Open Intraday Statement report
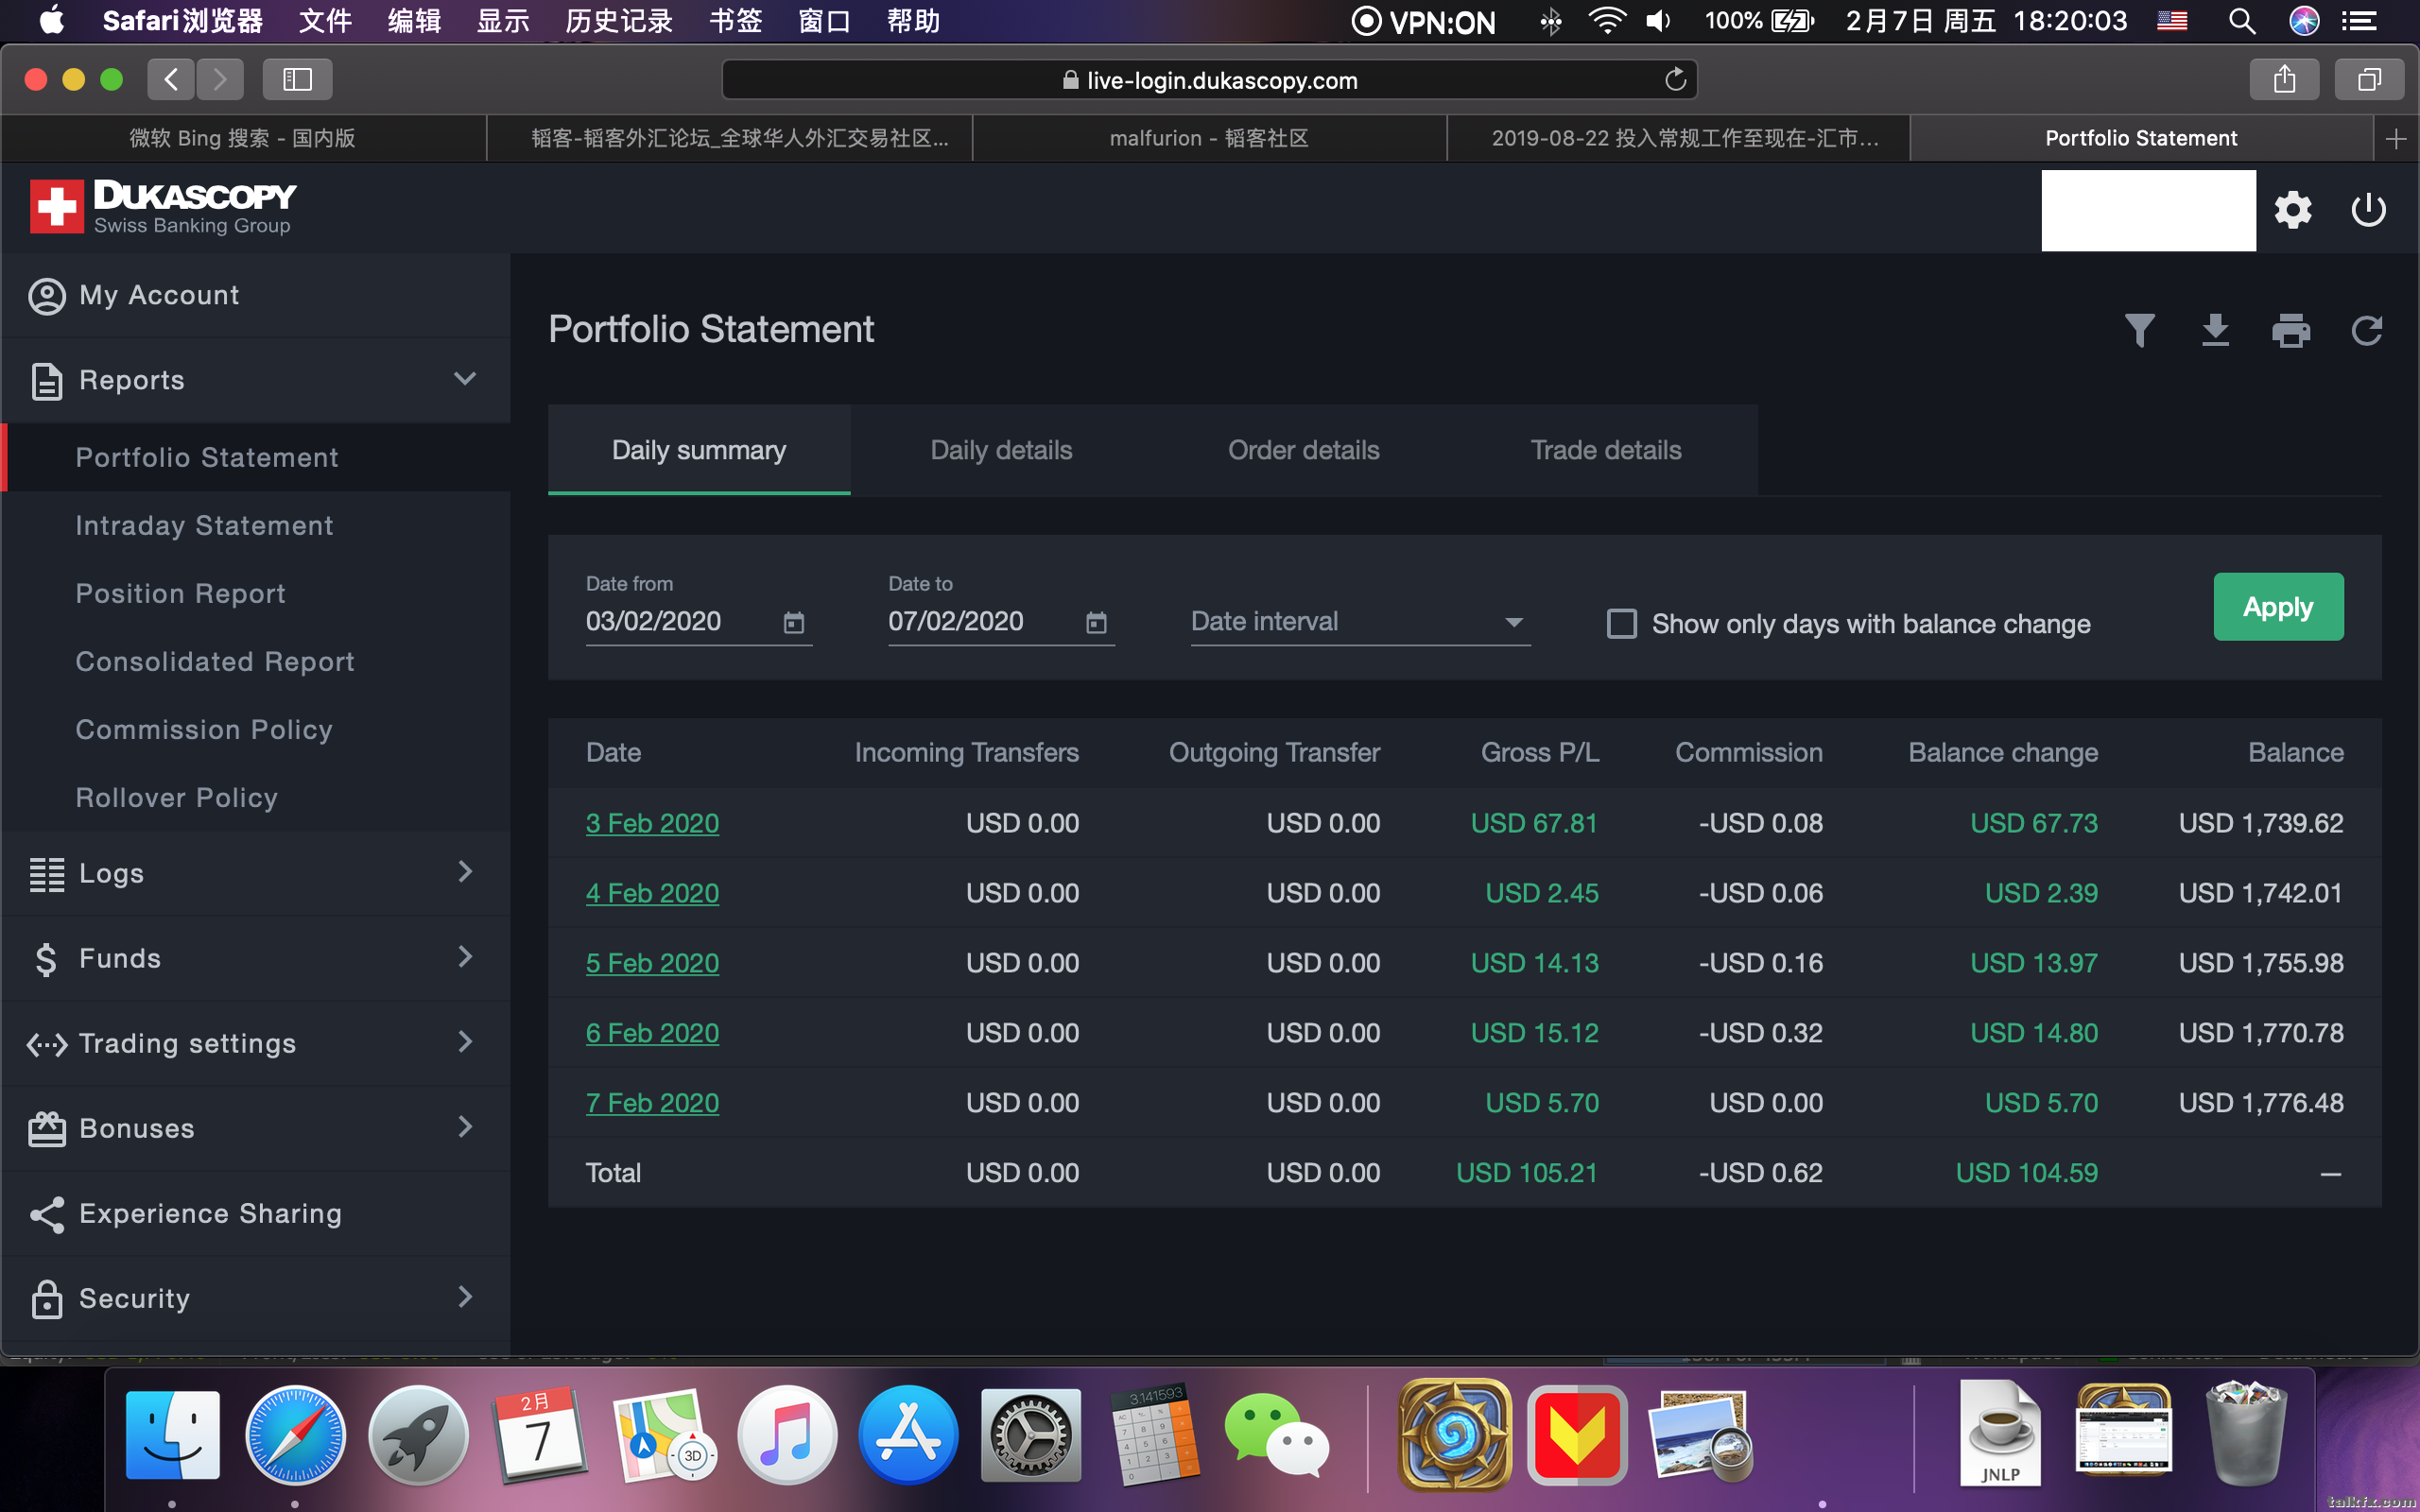 tap(205, 525)
